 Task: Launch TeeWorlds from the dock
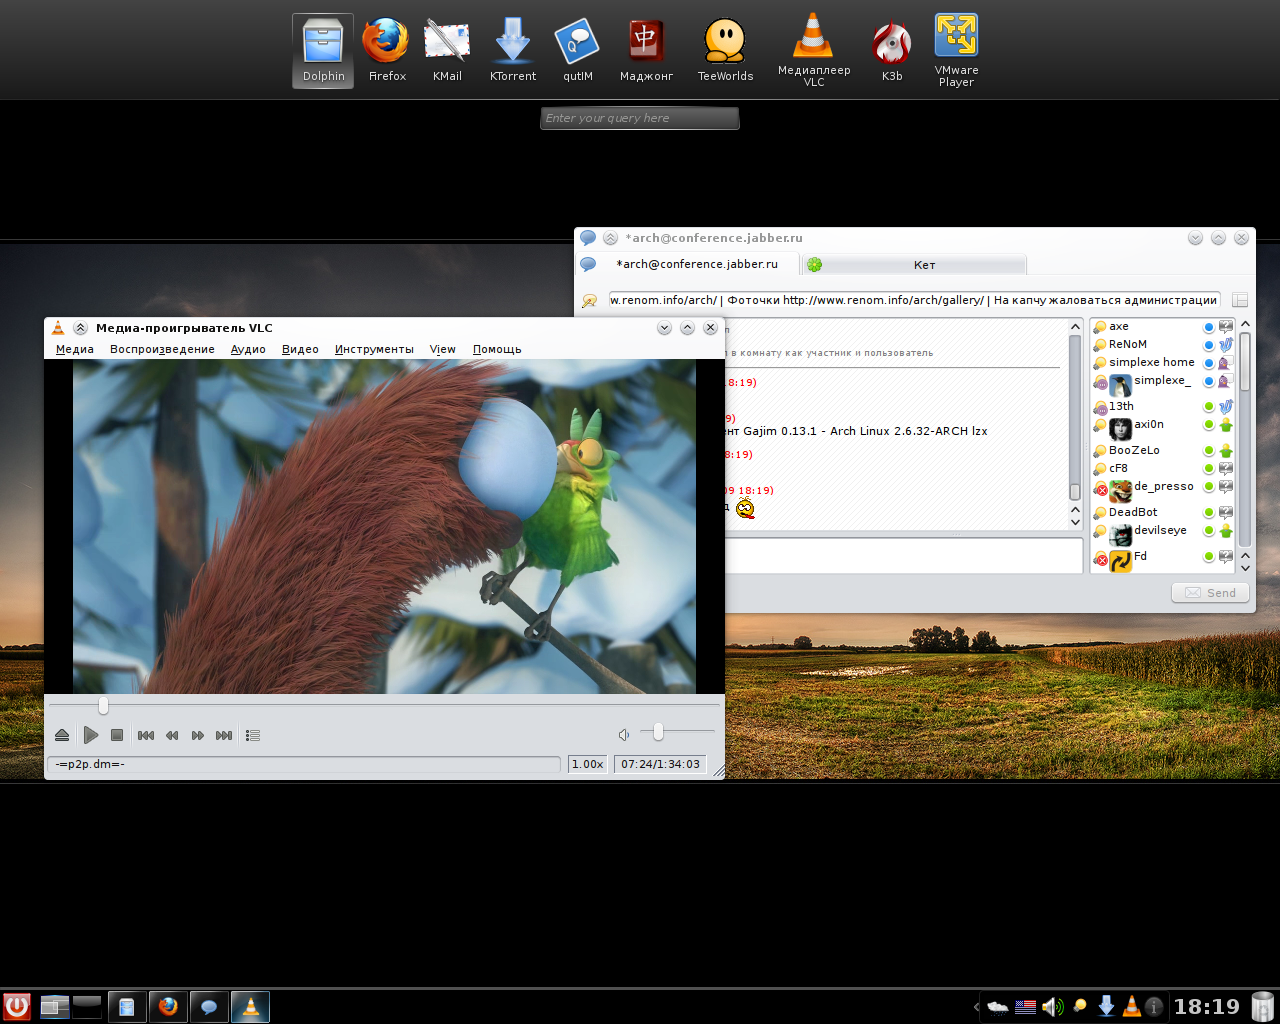coord(725,50)
